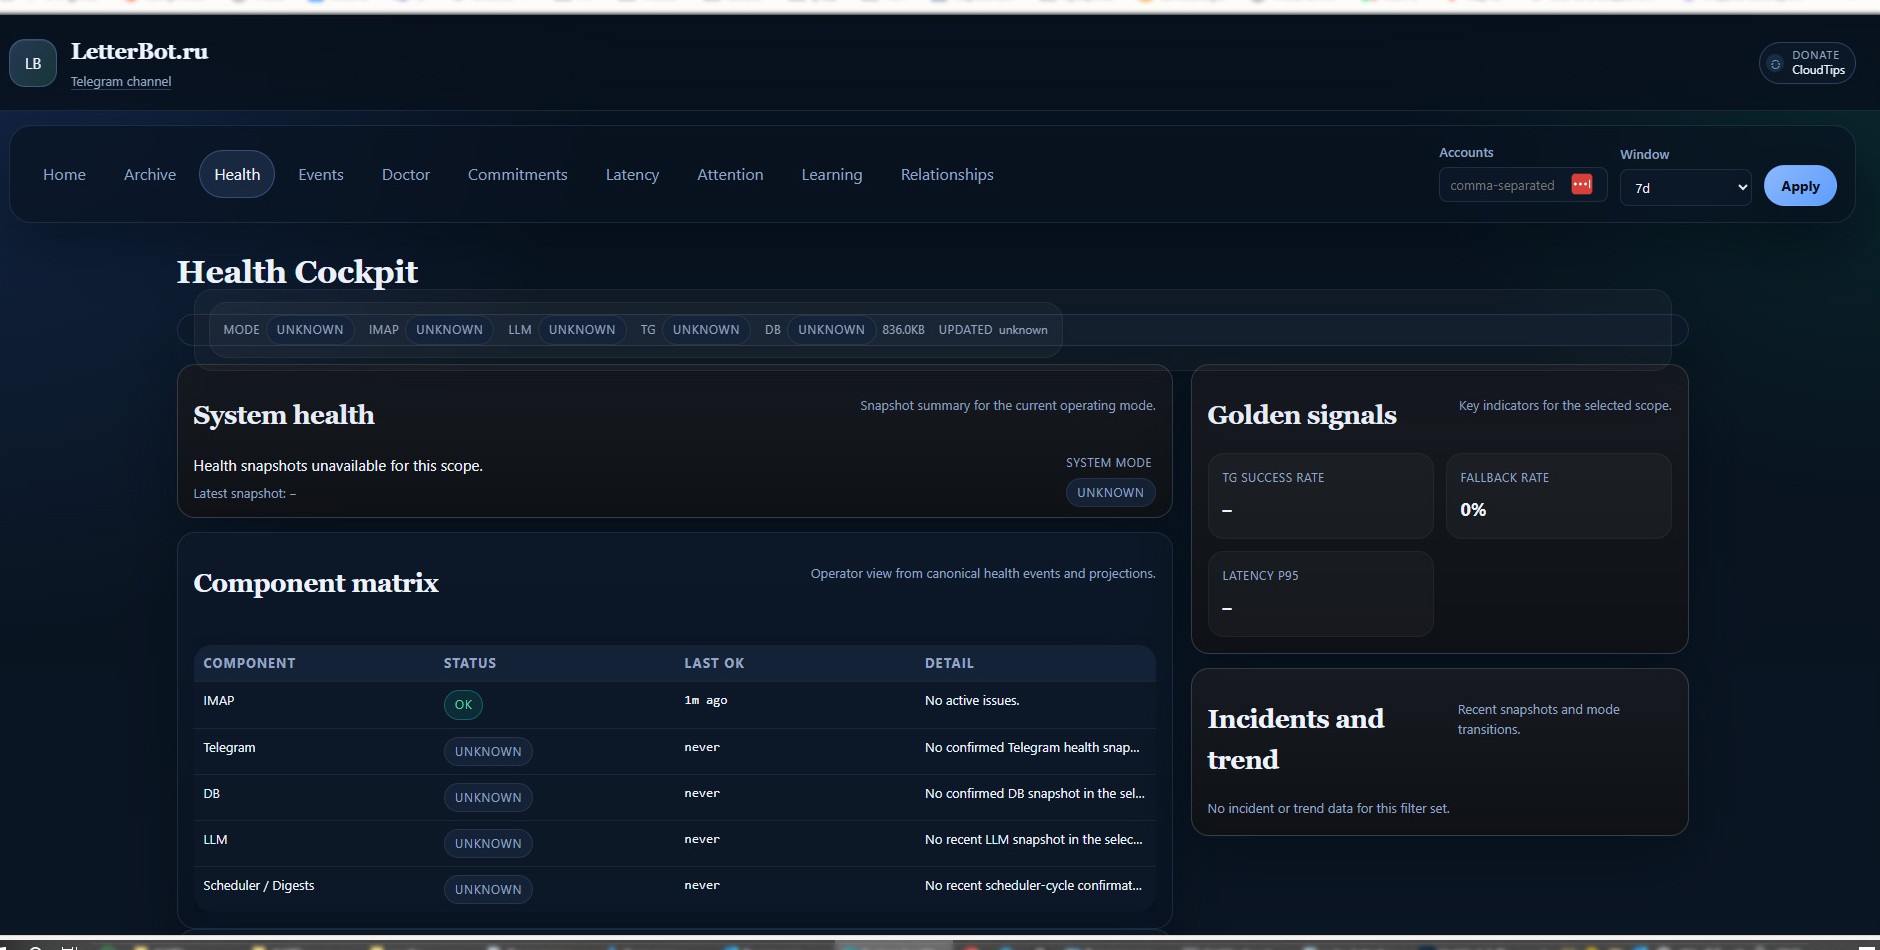Click the MODE UNKNOWN badge in the cockpit strip

[309, 330]
